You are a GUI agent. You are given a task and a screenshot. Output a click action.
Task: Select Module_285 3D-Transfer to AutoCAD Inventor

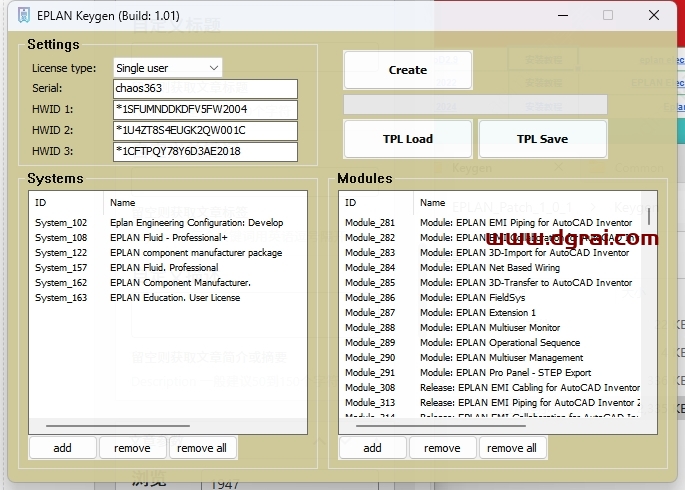click(x=490, y=283)
